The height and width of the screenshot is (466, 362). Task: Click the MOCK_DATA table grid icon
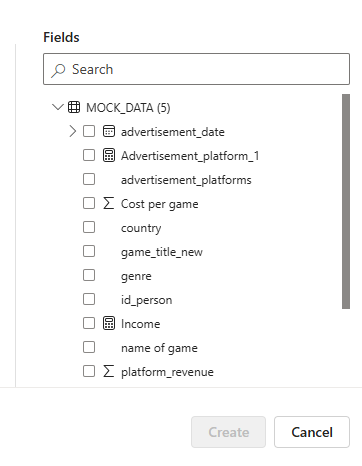(x=74, y=107)
